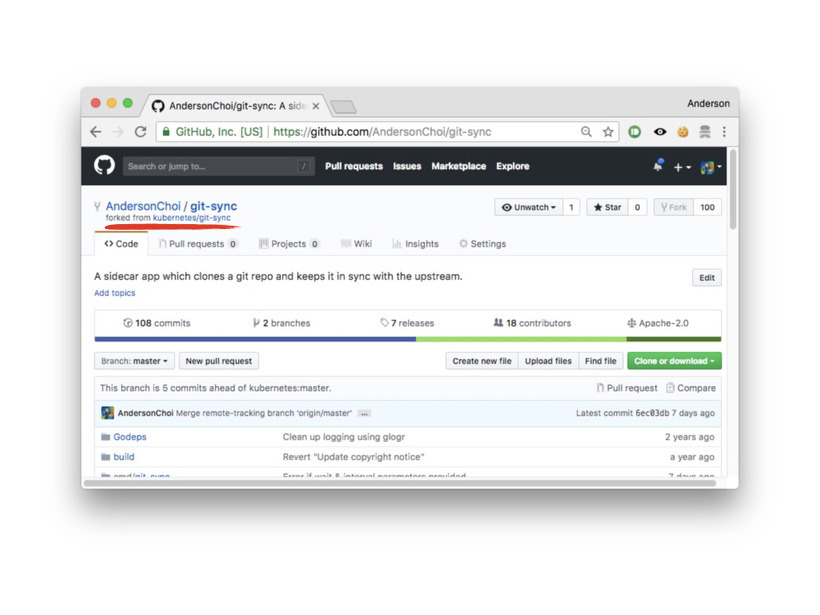Viewport: 820px width, 615px height.
Task: Click the eye extension icon in toolbar
Action: [x=660, y=132]
